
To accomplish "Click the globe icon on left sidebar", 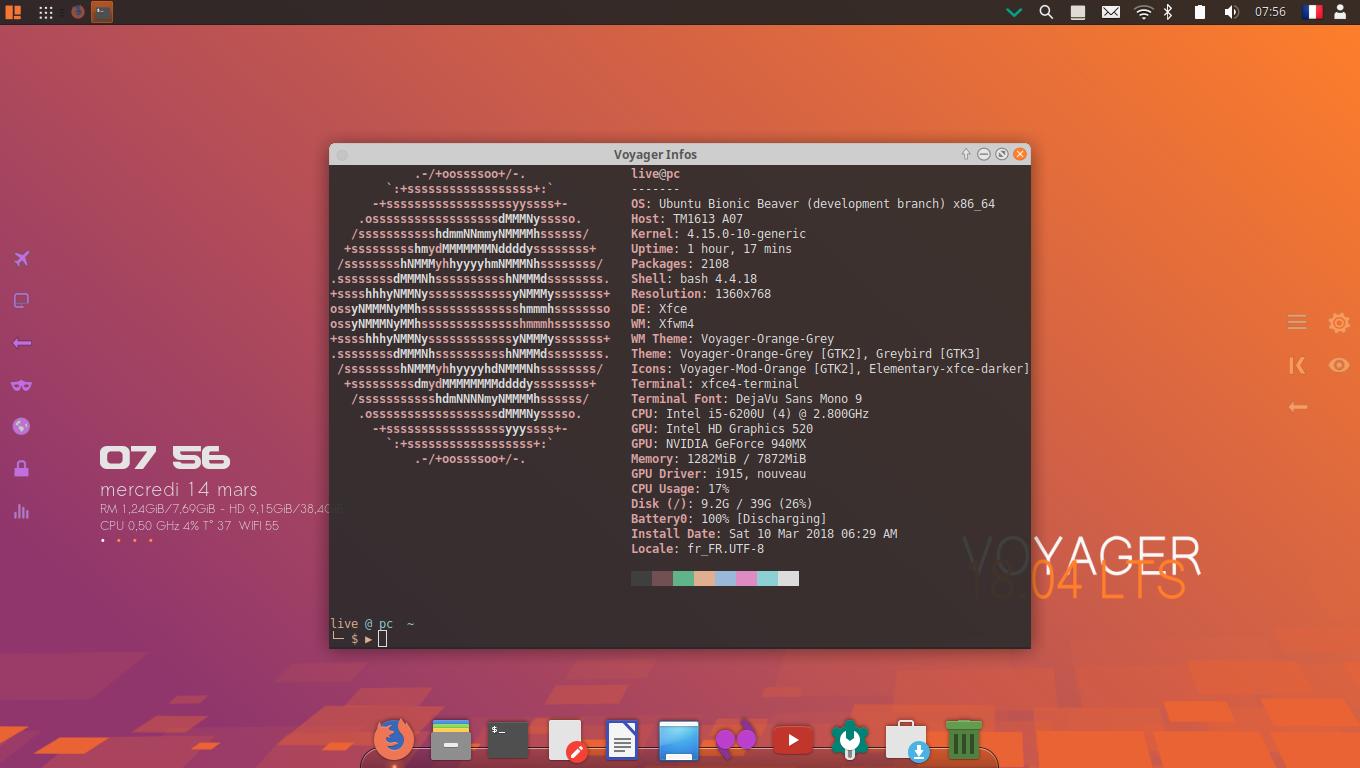I will pyautogui.click(x=21, y=427).
